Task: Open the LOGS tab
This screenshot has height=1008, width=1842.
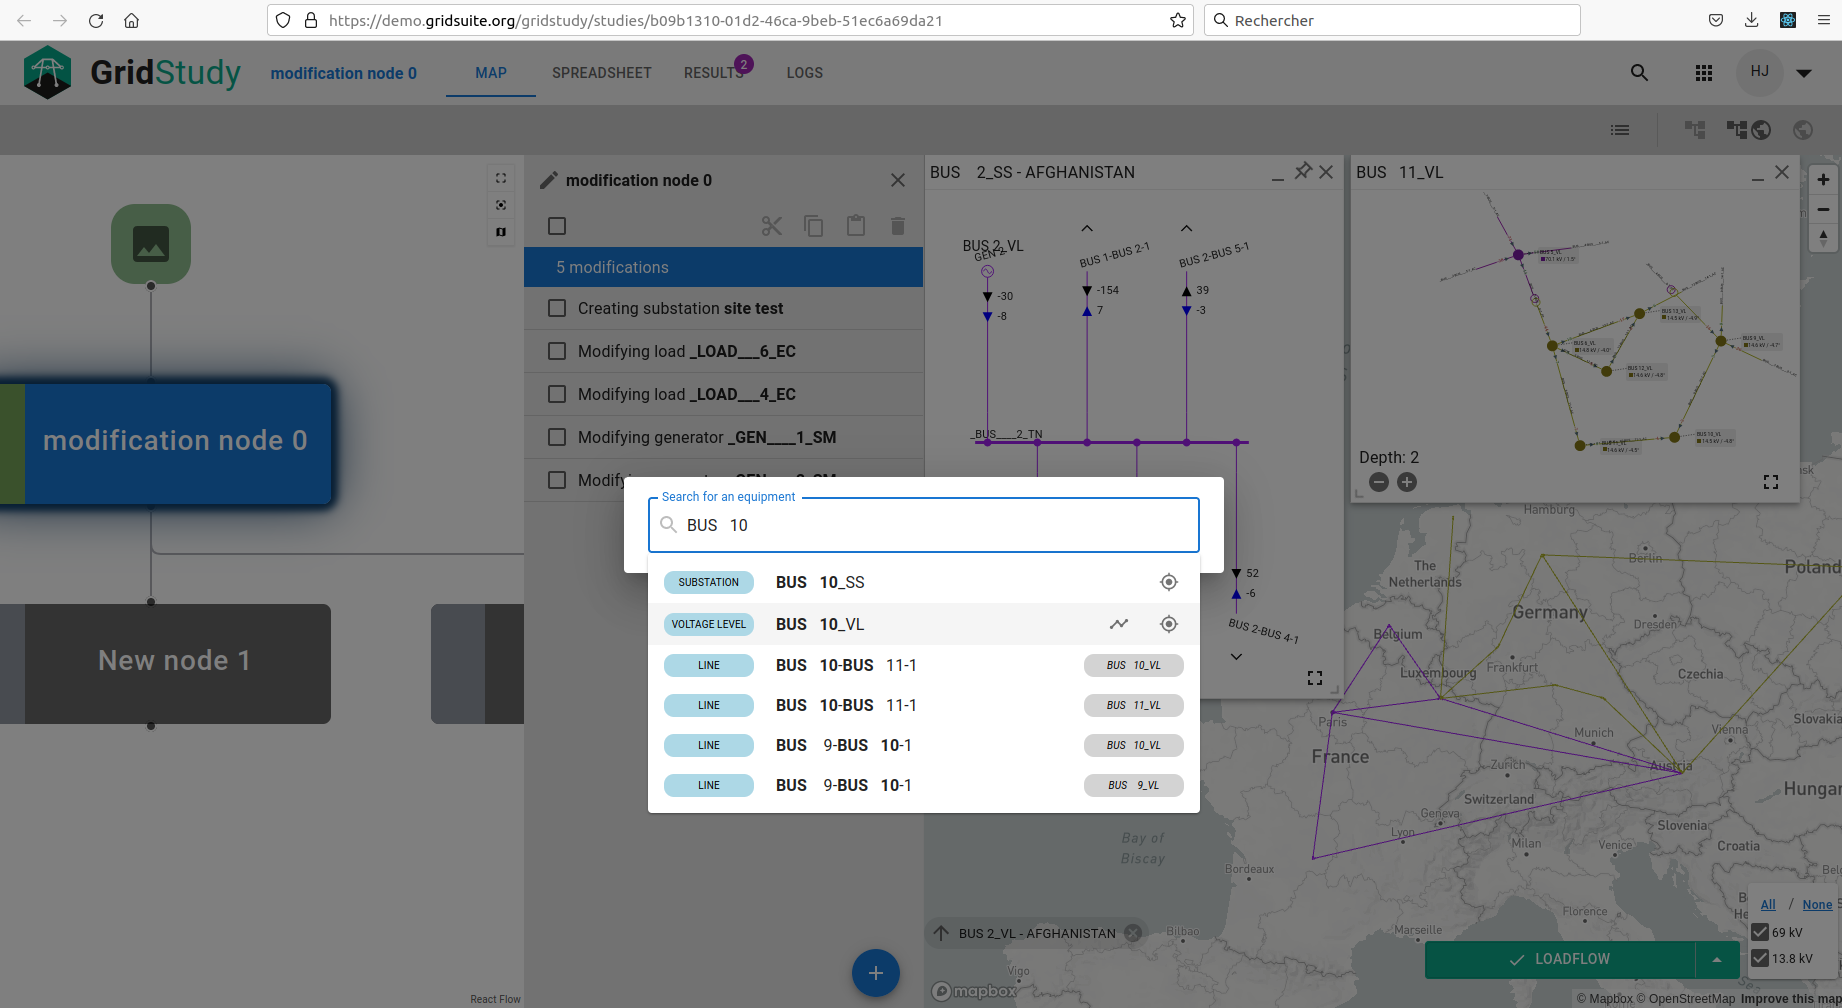Action: click(x=805, y=73)
